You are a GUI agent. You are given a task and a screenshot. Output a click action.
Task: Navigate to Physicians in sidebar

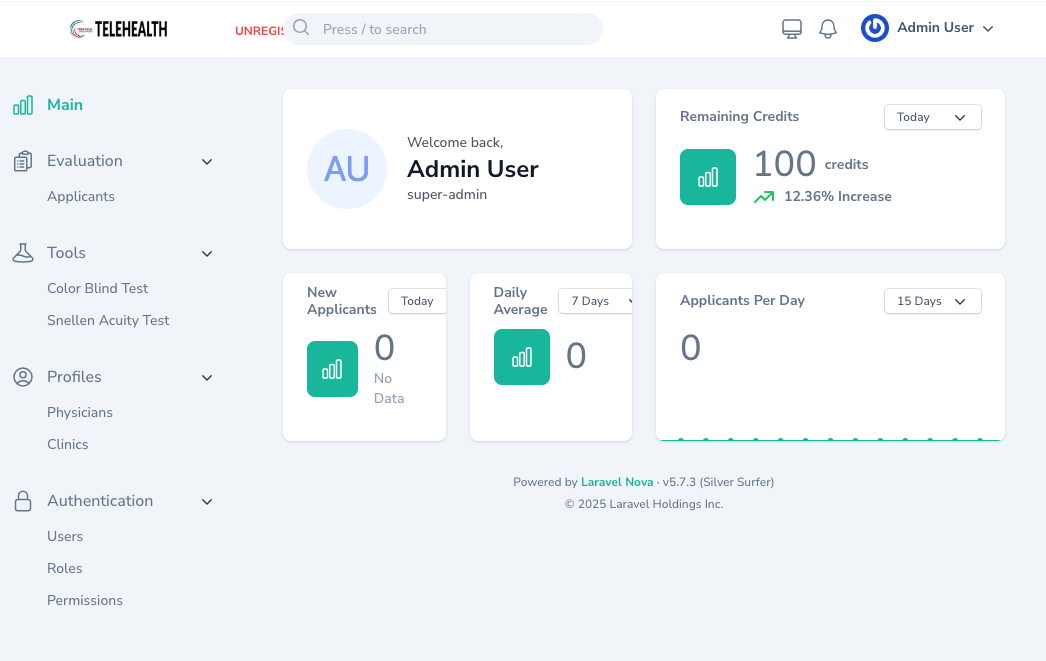(x=80, y=413)
